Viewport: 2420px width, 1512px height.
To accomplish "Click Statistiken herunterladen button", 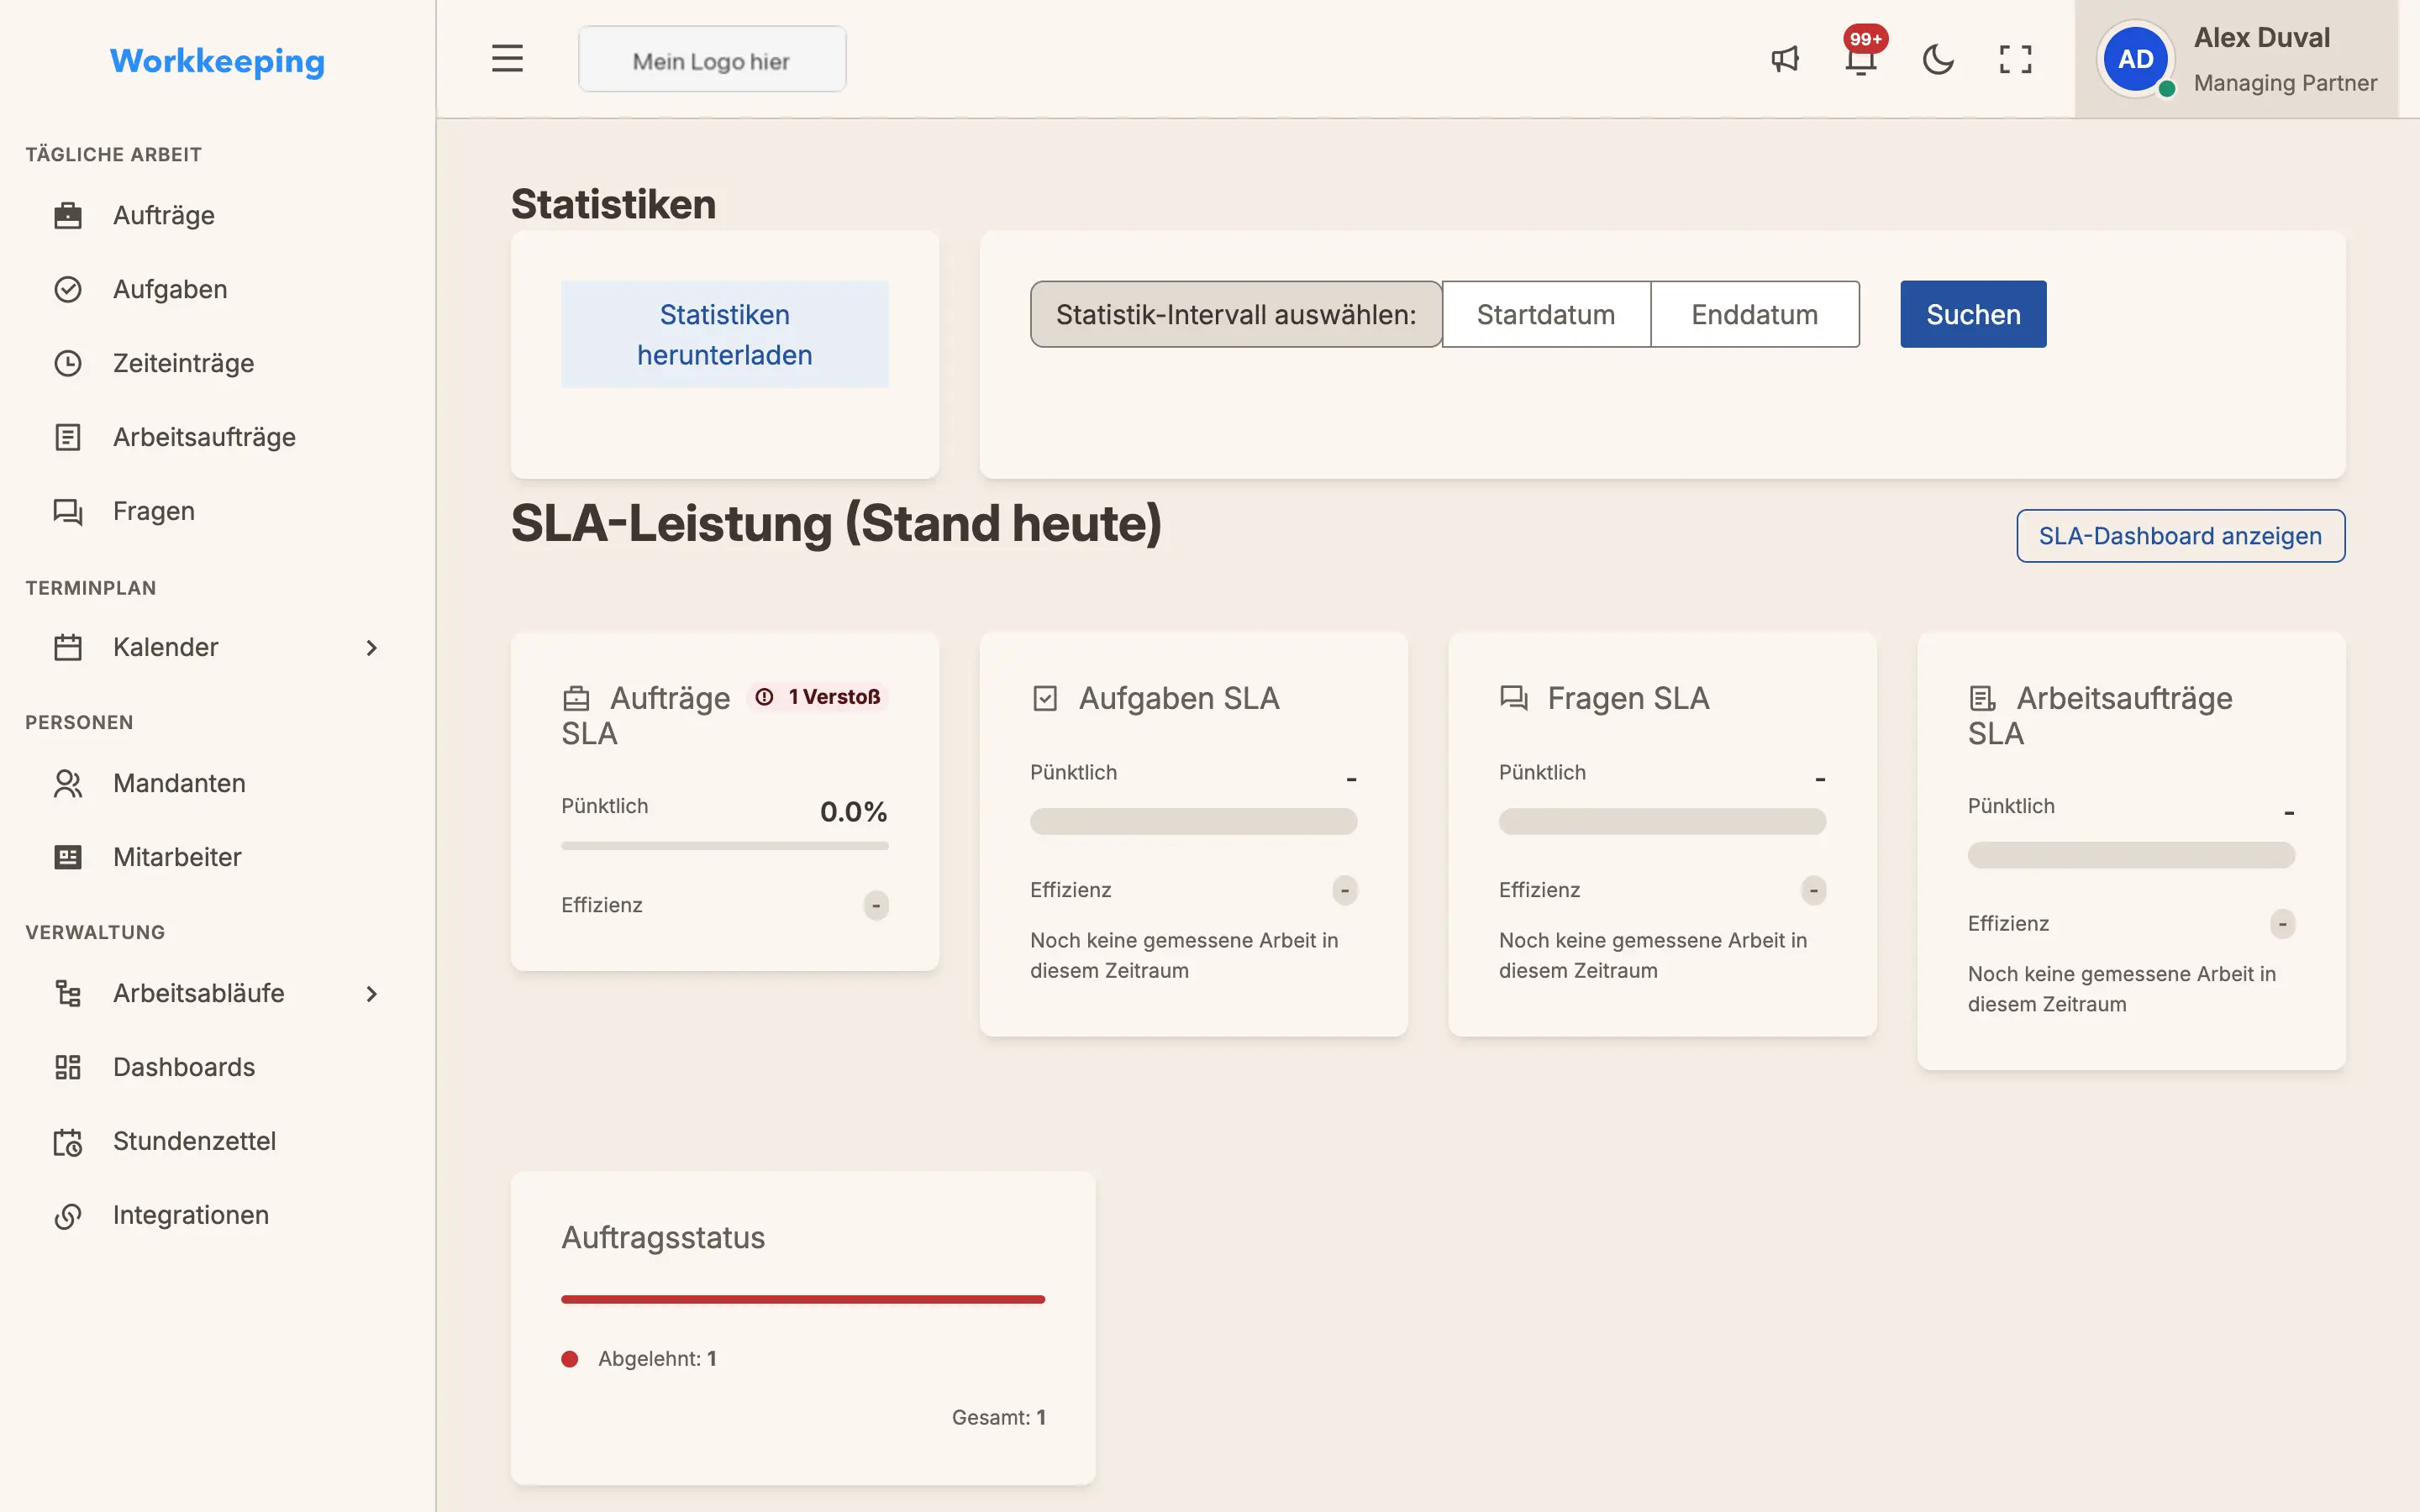I will tap(725, 334).
